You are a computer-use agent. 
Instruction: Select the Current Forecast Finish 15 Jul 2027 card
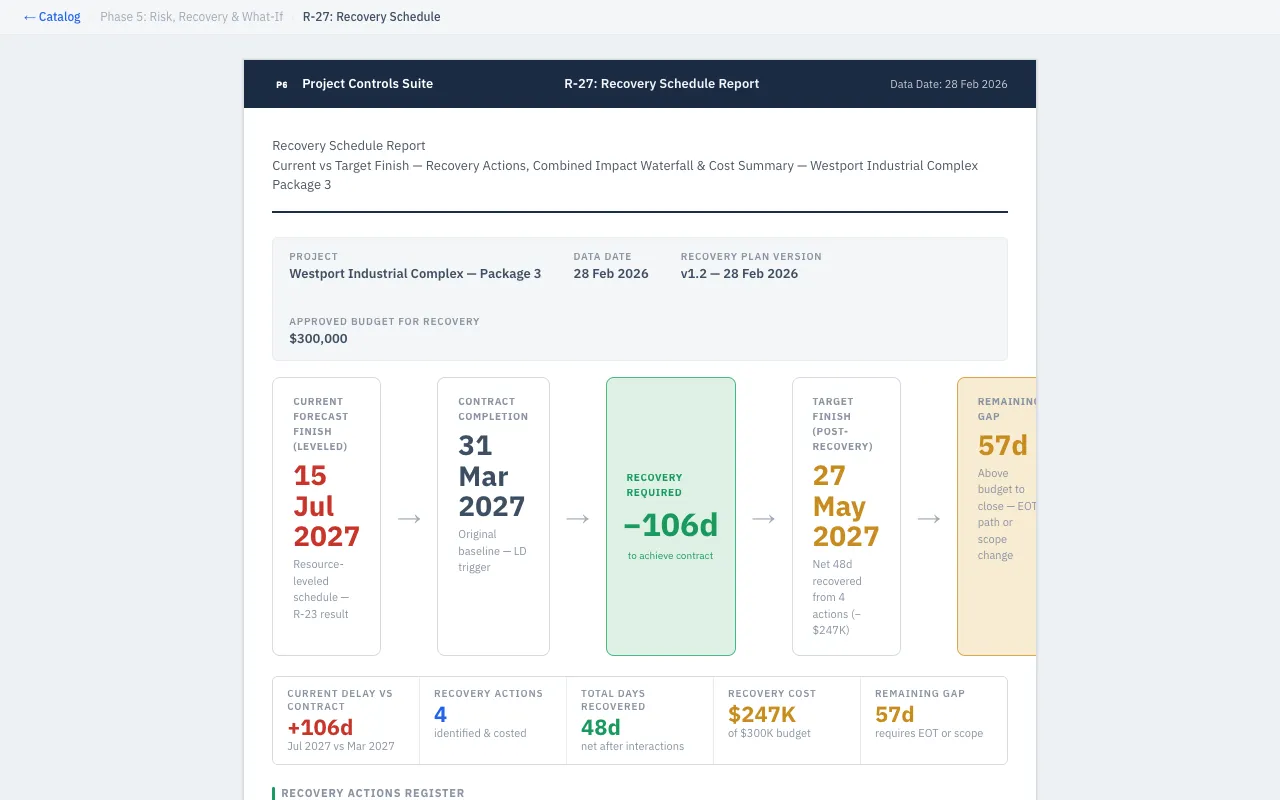click(326, 516)
